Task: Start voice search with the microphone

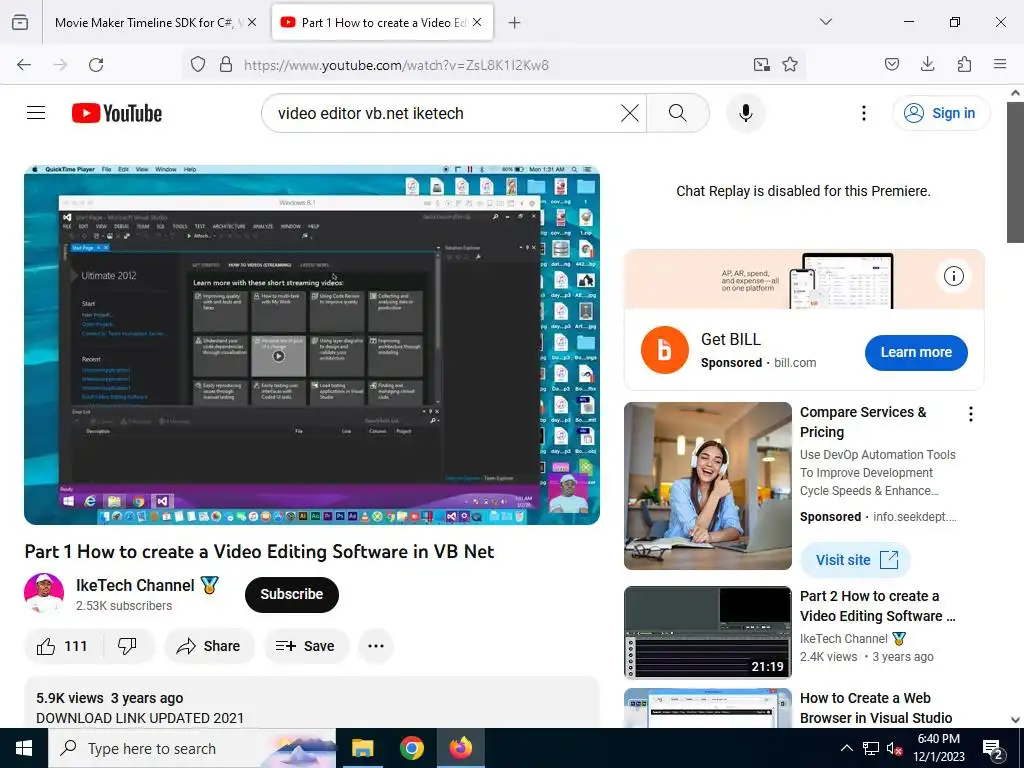Action: pos(745,113)
